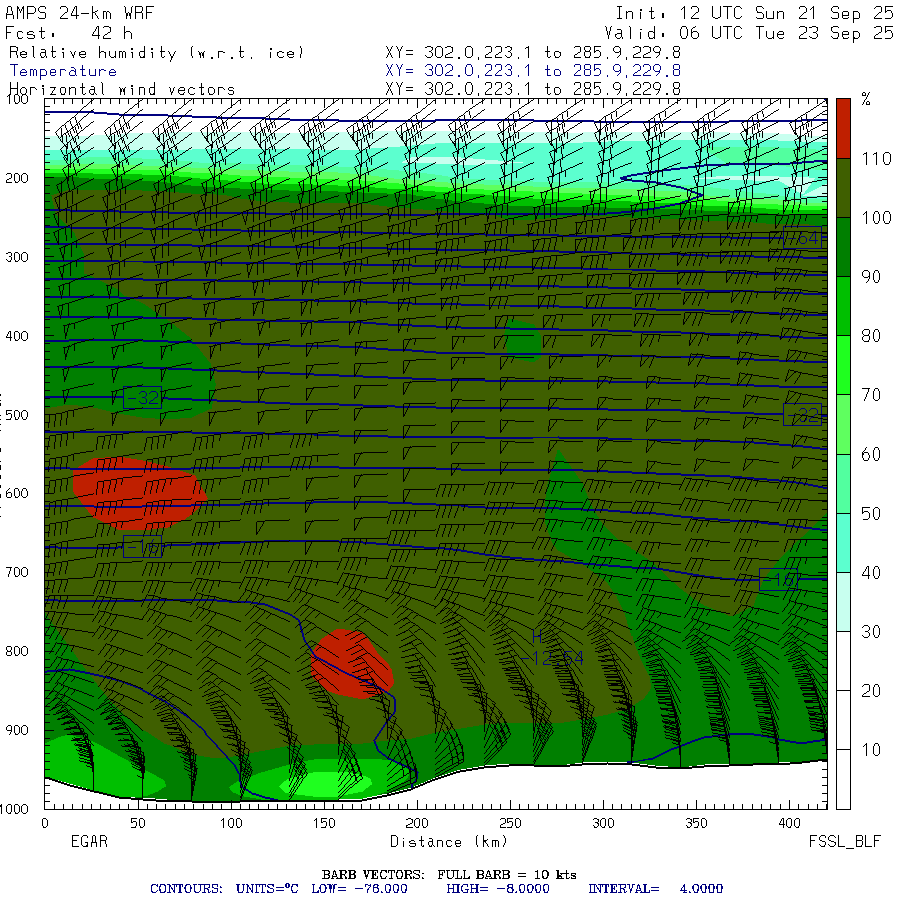900x900 pixels.
Task: Click the 'CONTOURS: UNITS=°C' caption
Action: (224, 889)
